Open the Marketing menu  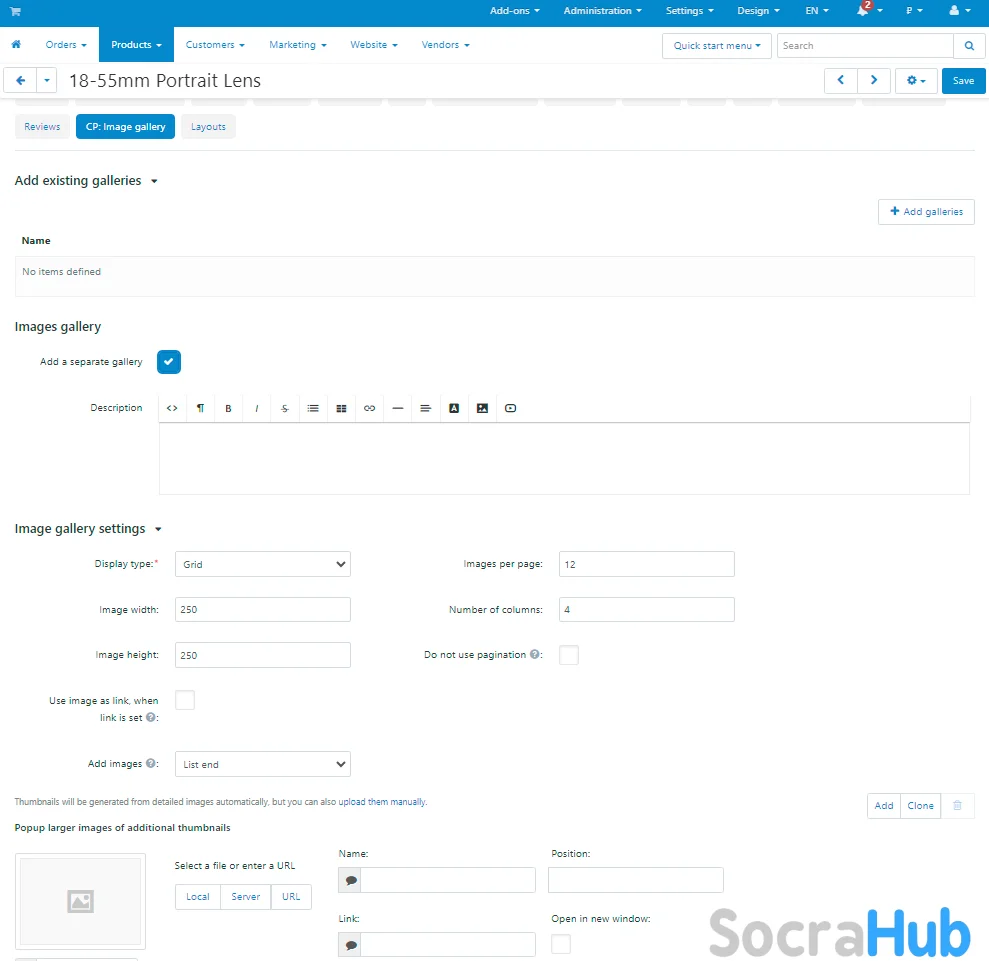pos(298,45)
